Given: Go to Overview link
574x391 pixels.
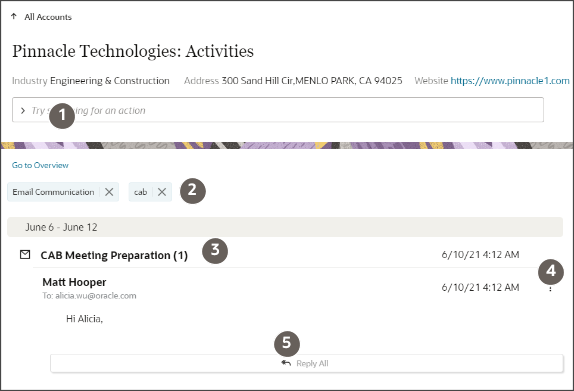Looking at the screenshot, I should tap(40, 165).
